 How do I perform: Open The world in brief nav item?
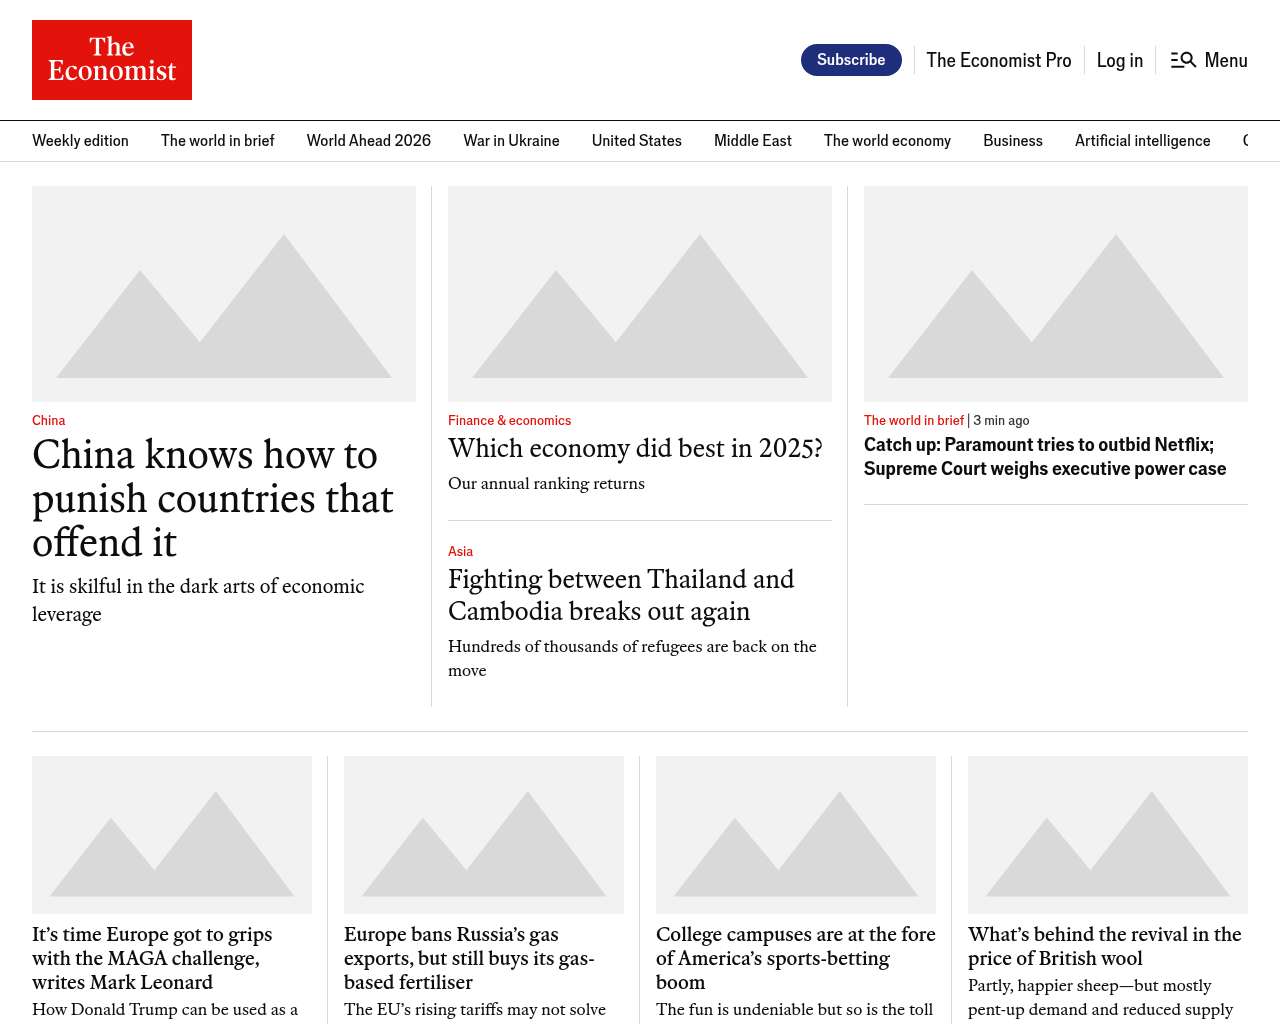point(217,141)
